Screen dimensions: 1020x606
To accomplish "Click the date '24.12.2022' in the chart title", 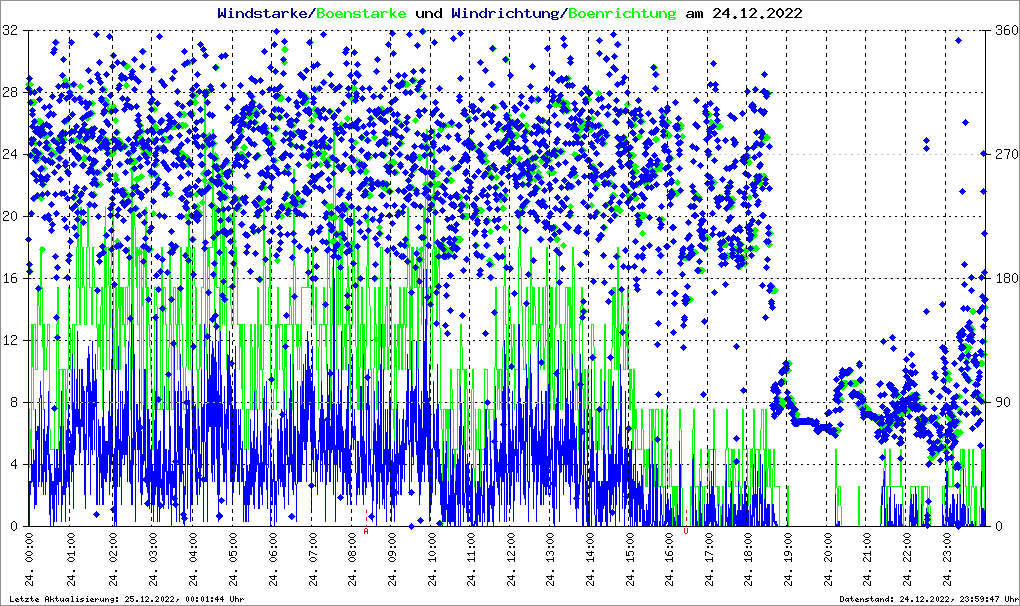I will pos(757,13).
